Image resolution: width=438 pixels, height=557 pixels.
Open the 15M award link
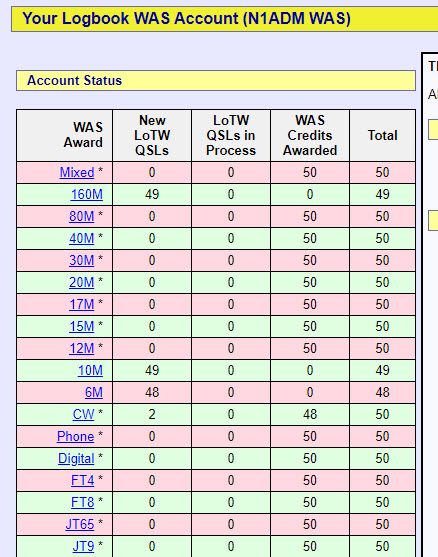coord(81,327)
